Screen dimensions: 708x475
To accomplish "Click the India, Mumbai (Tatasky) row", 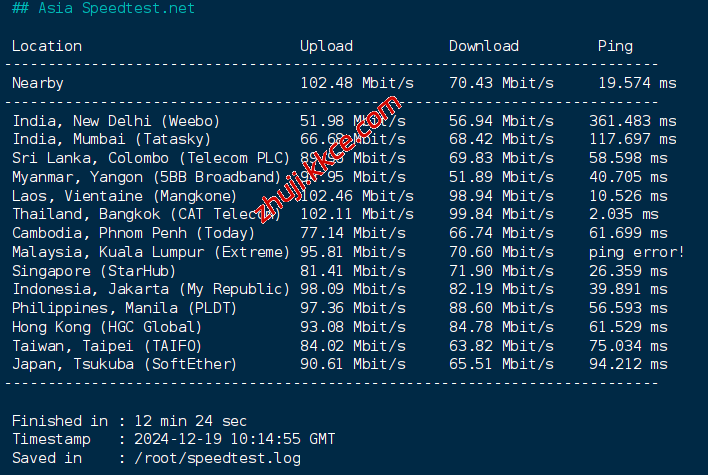I will click(112, 139).
